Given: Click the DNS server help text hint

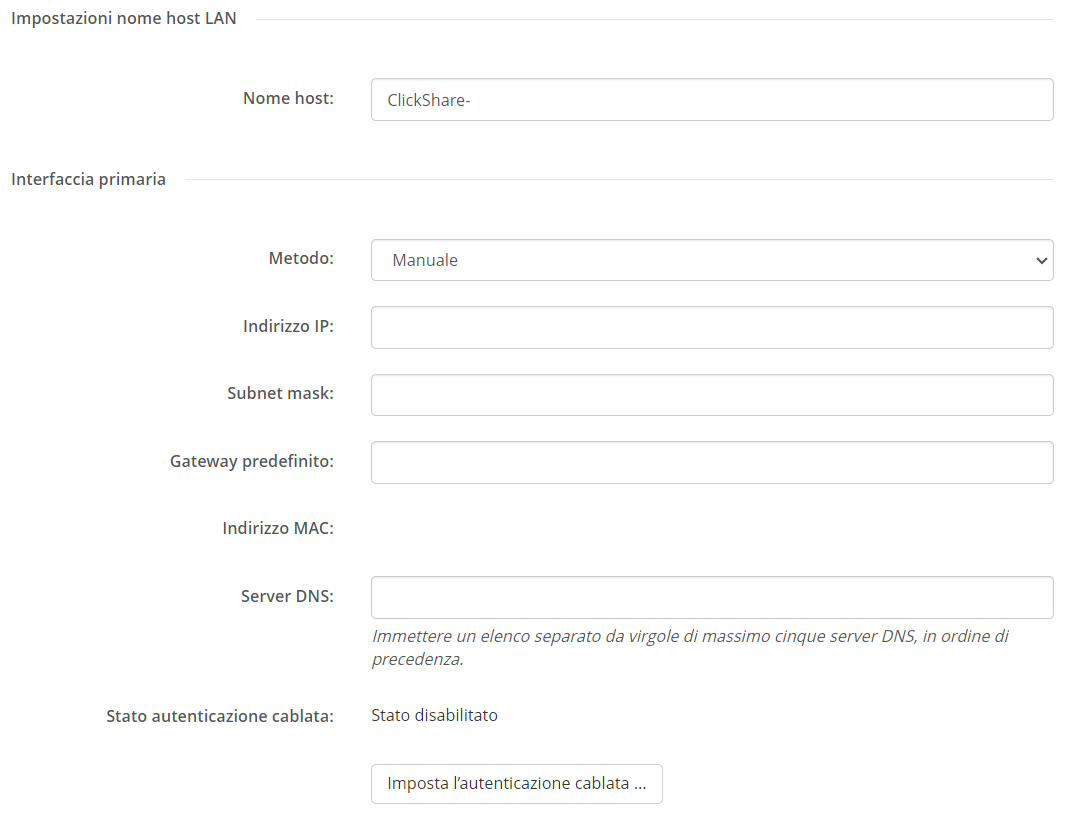Looking at the screenshot, I should coord(690,647).
